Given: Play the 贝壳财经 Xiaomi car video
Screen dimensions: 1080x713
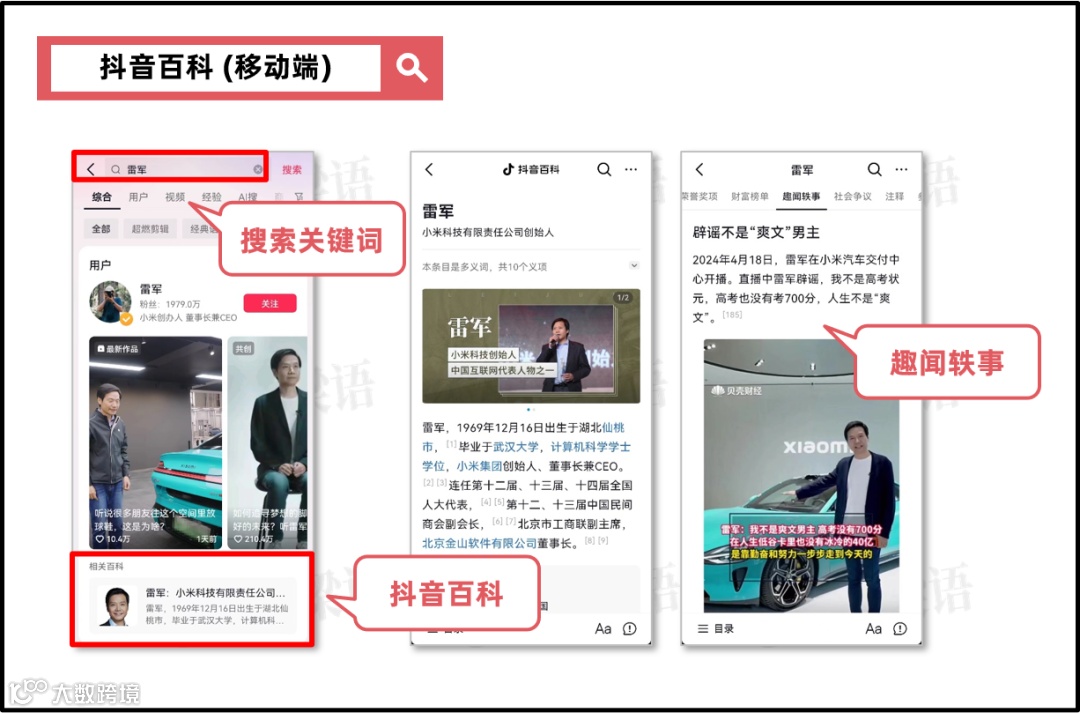Looking at the screenshot, I should (x=801, y=475).
